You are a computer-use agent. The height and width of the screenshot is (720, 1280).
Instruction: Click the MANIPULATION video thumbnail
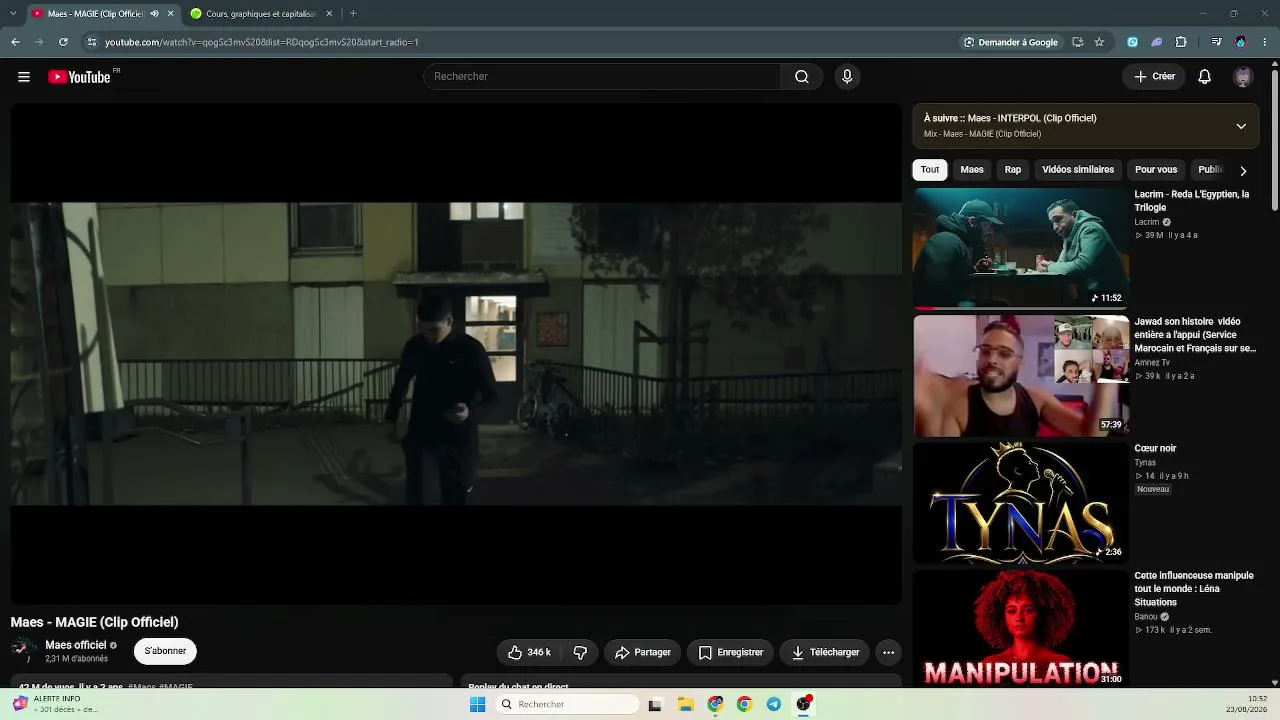[x=1021, y=629]
